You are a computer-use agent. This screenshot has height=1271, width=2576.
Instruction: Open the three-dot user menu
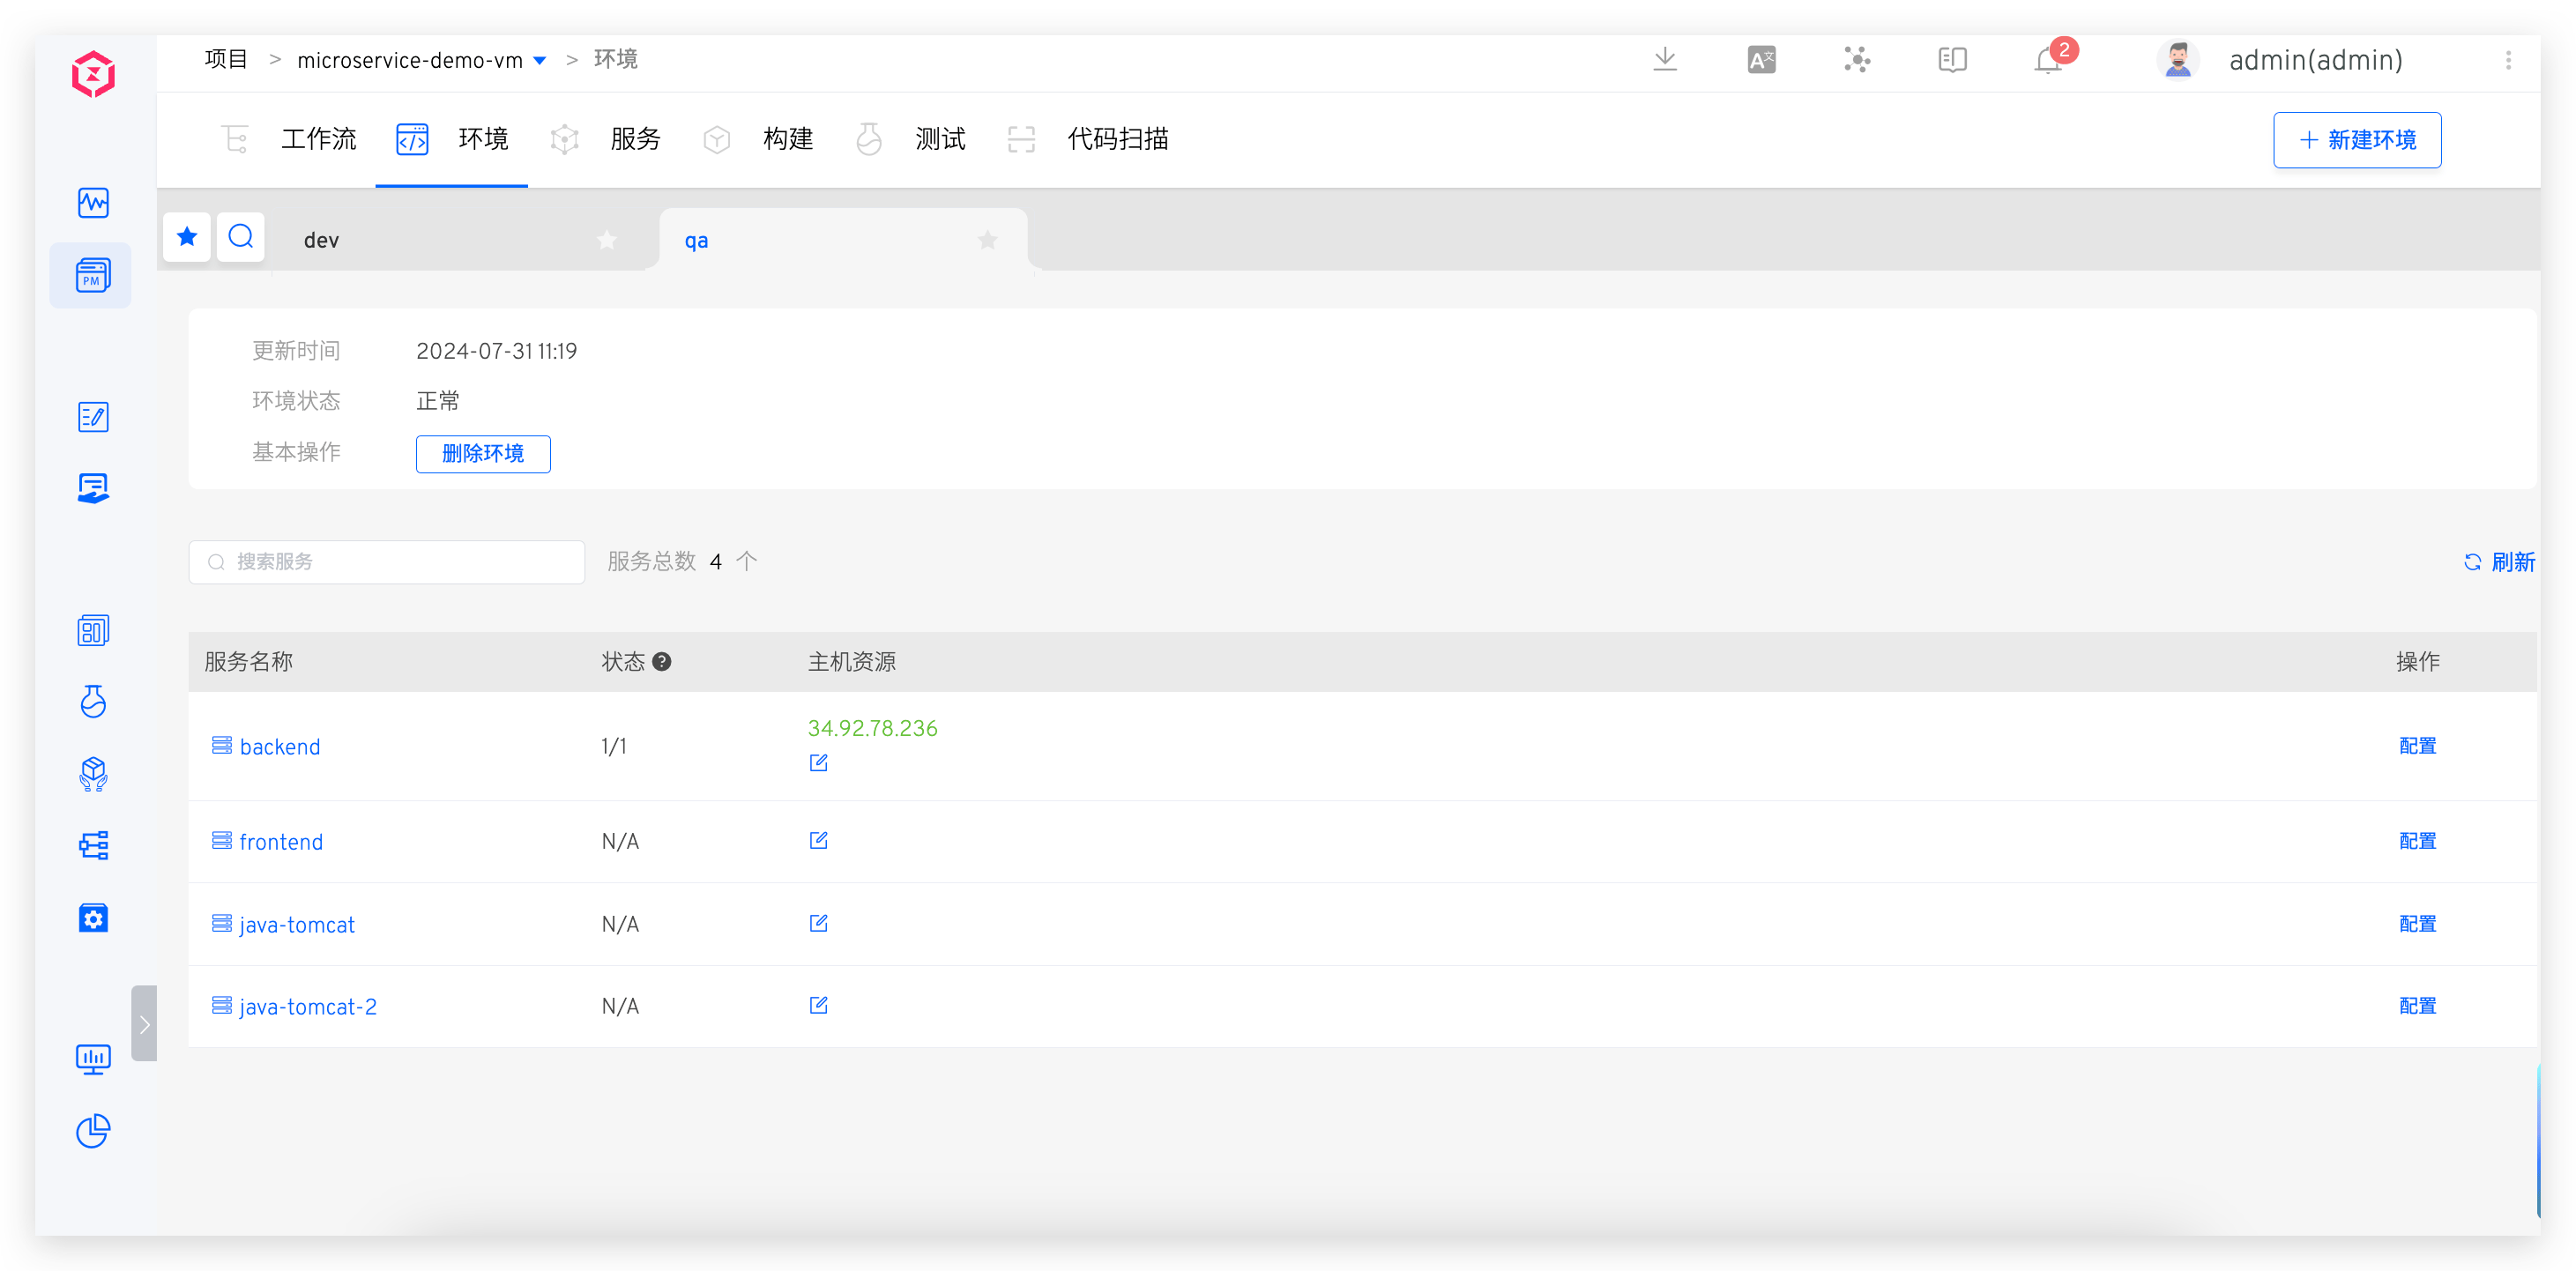2508,61
